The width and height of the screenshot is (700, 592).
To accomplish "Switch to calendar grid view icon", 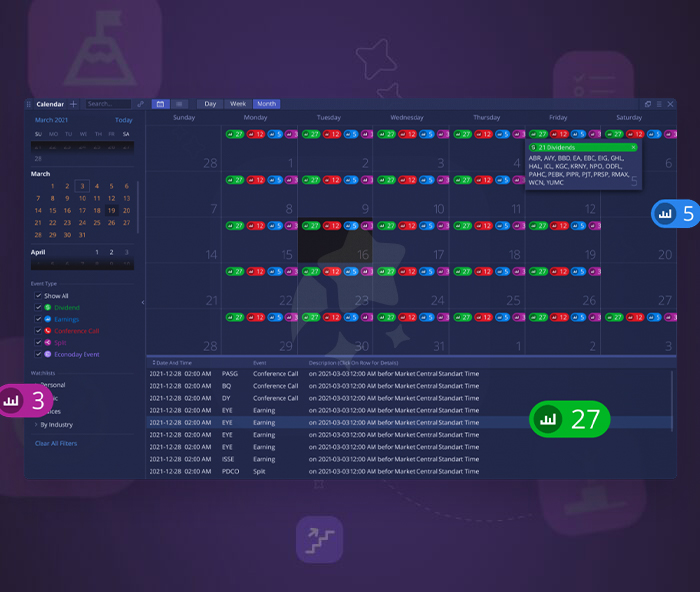I will pos(160,104).
